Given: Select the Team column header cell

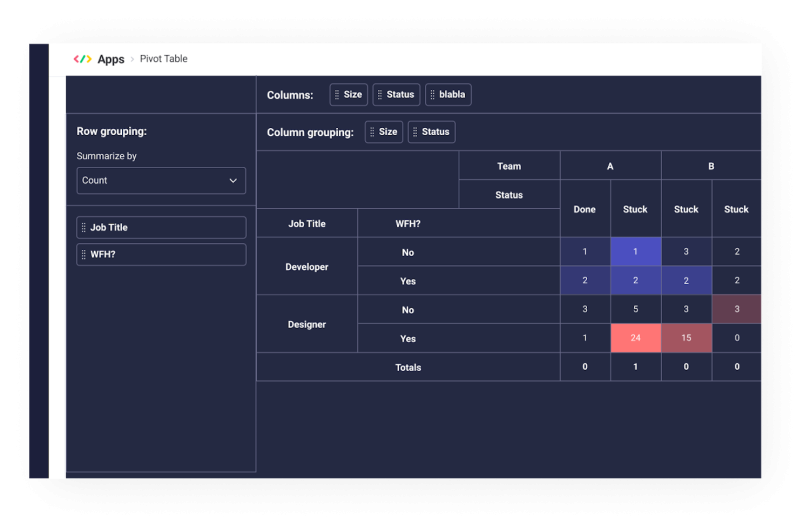Looking at the screenshot, I should pyautogui.click(x=509, y=166).
